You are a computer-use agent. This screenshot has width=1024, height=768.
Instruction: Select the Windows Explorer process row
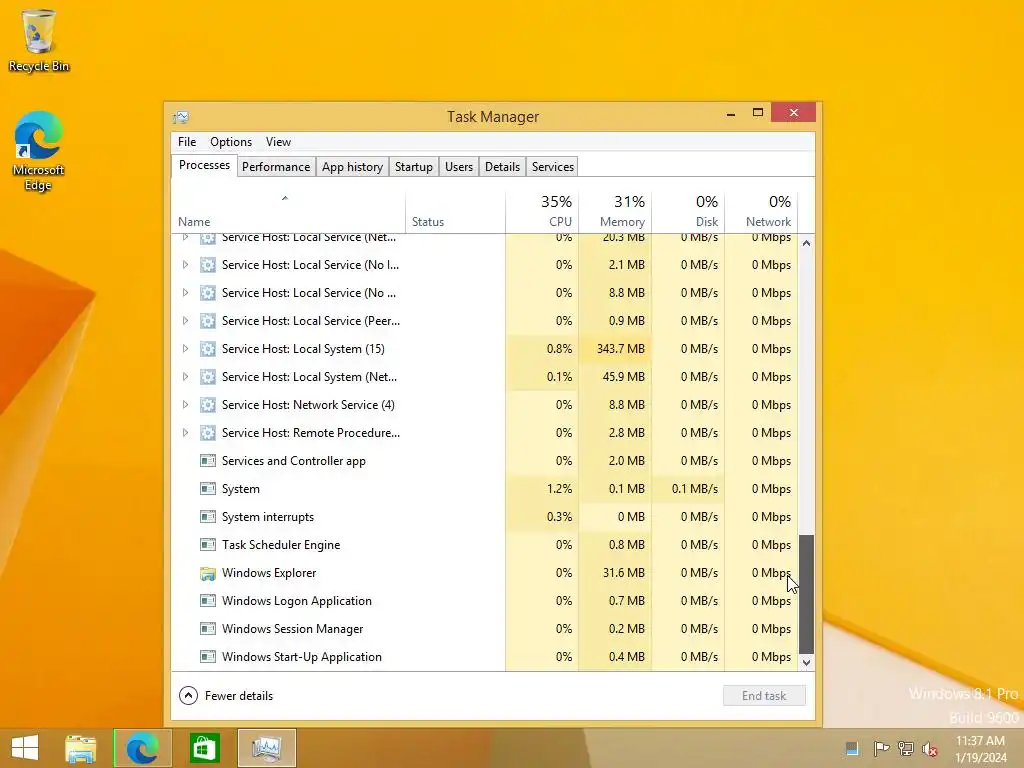click(x=484, y=573)
